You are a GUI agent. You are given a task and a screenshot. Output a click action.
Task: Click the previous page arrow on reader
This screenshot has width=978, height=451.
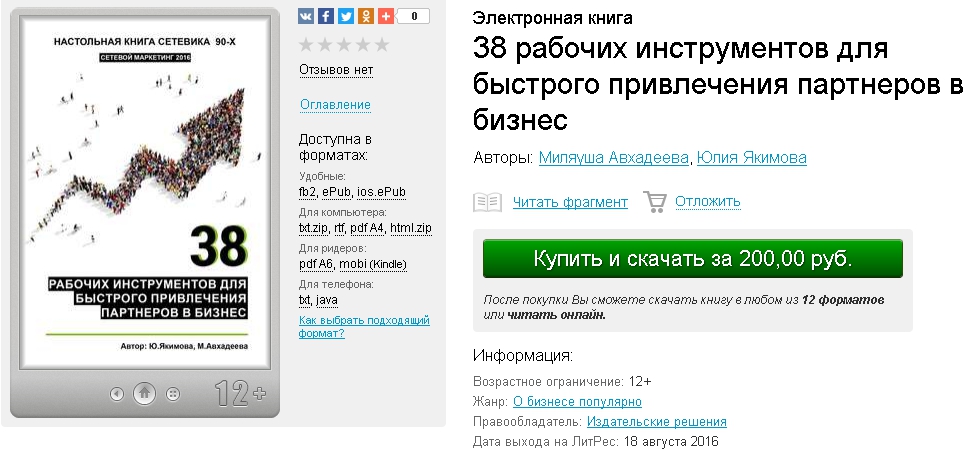pos(117,394)
